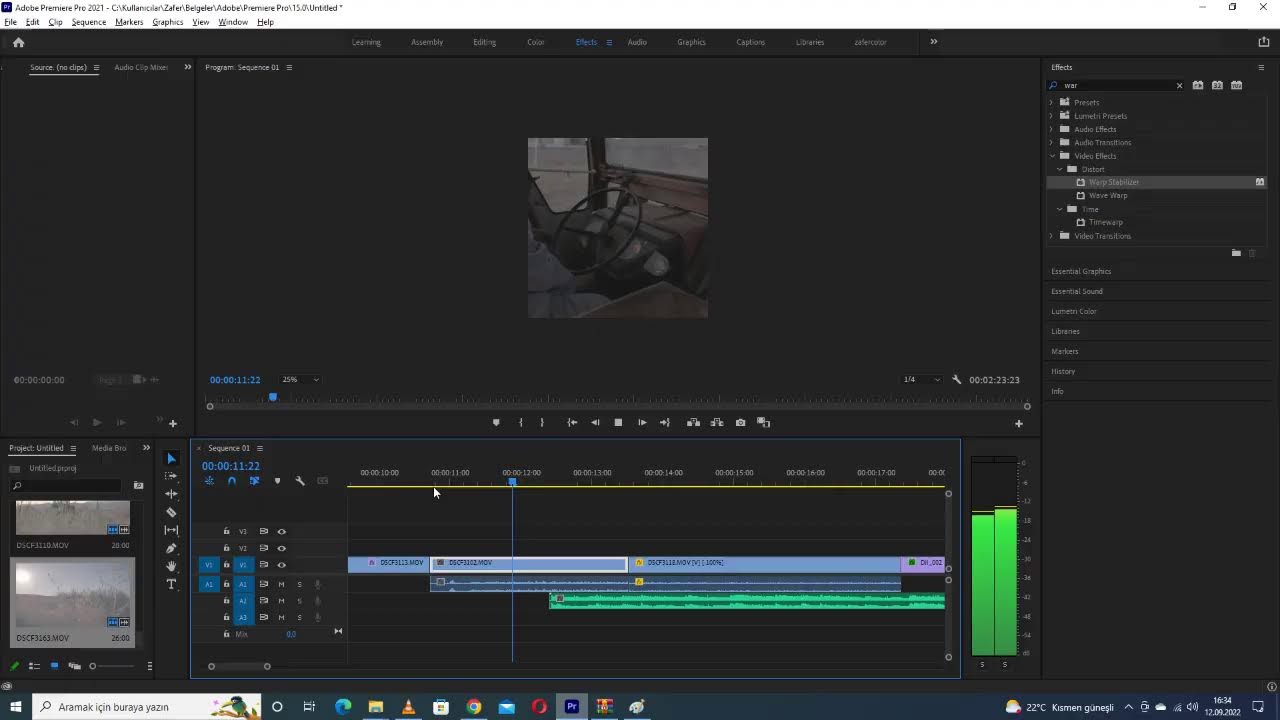This screenshot has height=720, width=1280.
Task: Expand the Audio Transitions folder
Action: click(x=1052, y=143)
